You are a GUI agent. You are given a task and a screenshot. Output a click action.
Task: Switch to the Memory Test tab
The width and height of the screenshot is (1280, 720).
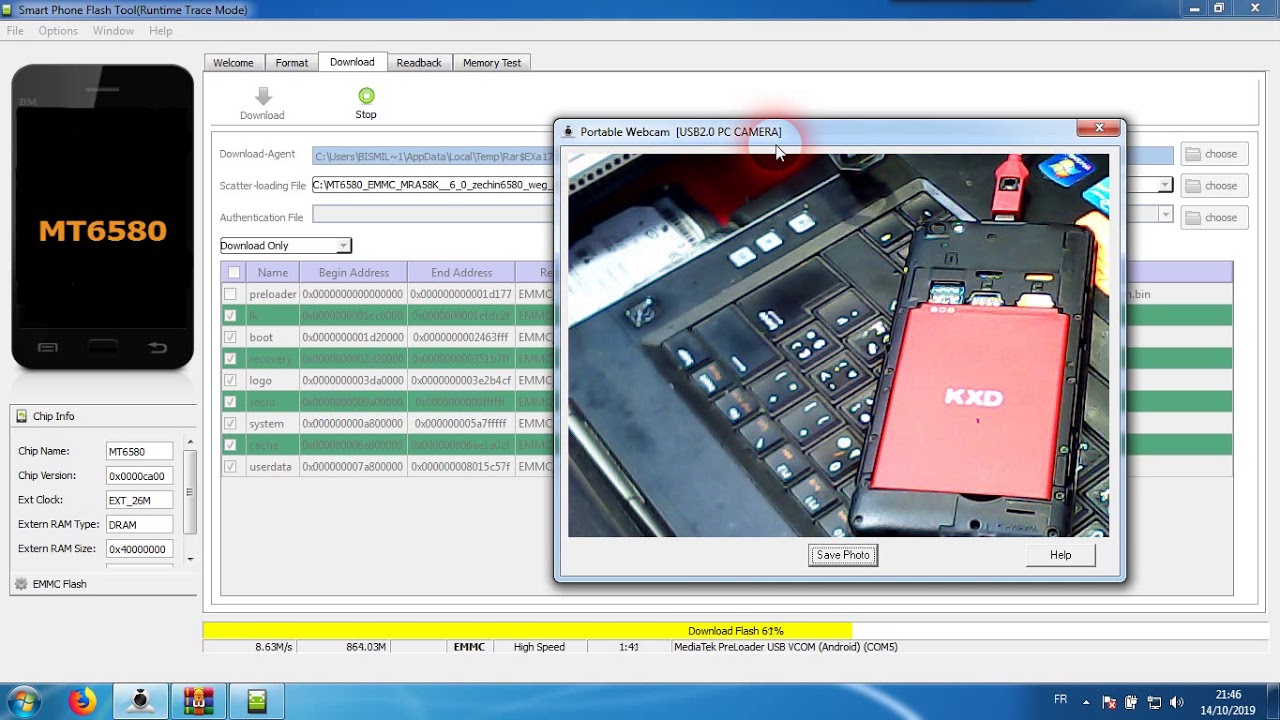pyautogui.click(x=492, y=62)
